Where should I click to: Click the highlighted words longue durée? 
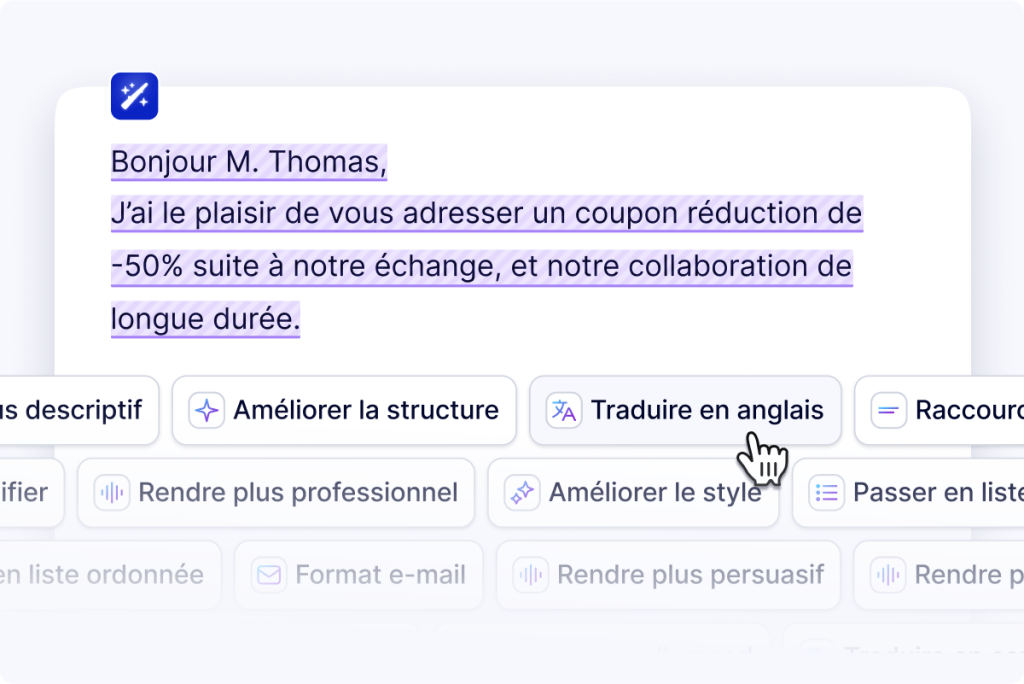pos(205,320)
